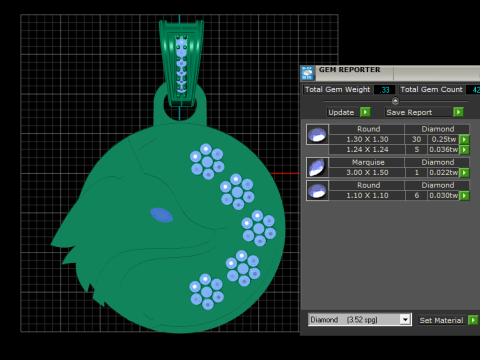Click the 0.25tw weight cell
The height and width of the screenshot is (360, 480).
(444, 139)
